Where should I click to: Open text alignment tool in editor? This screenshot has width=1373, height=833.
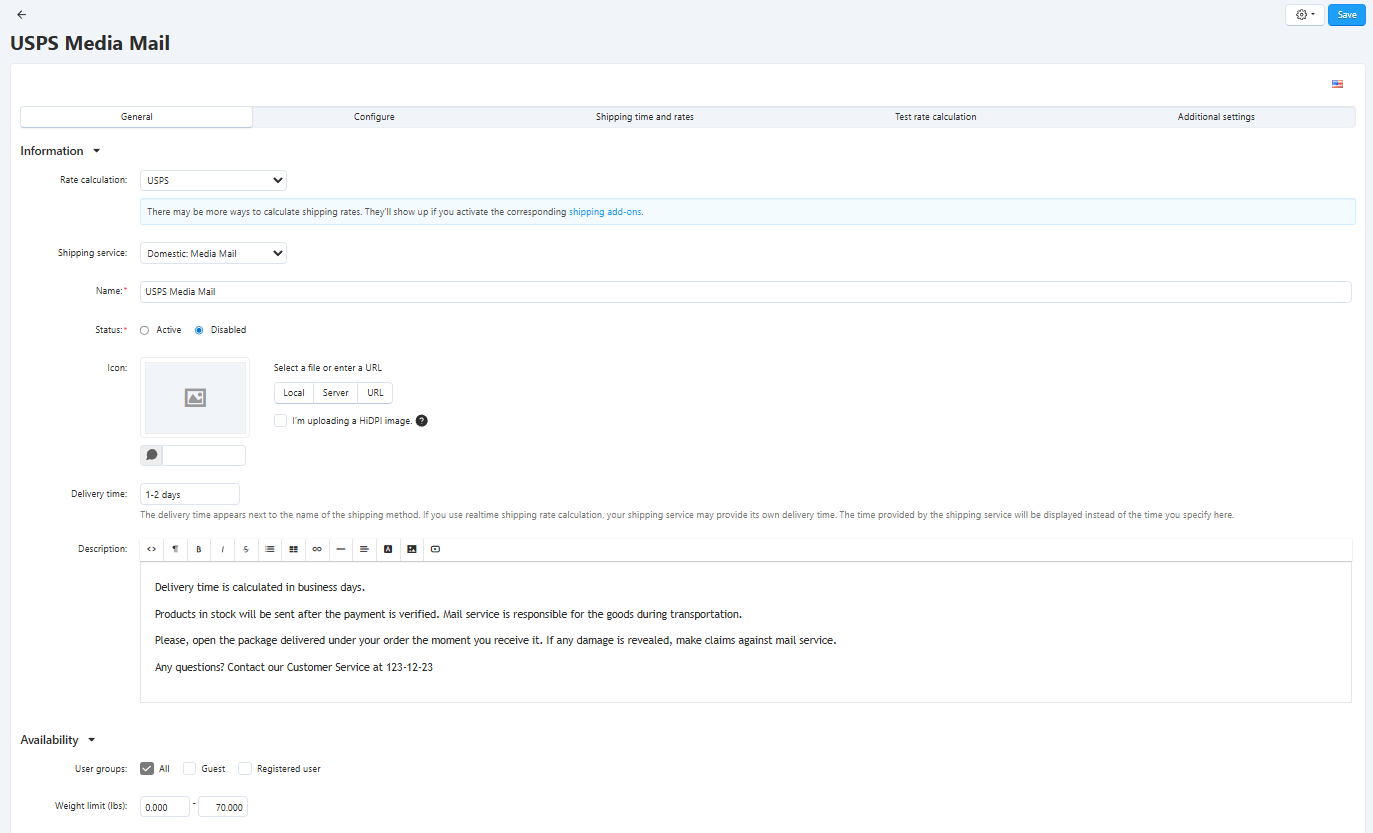click(364, 549)
